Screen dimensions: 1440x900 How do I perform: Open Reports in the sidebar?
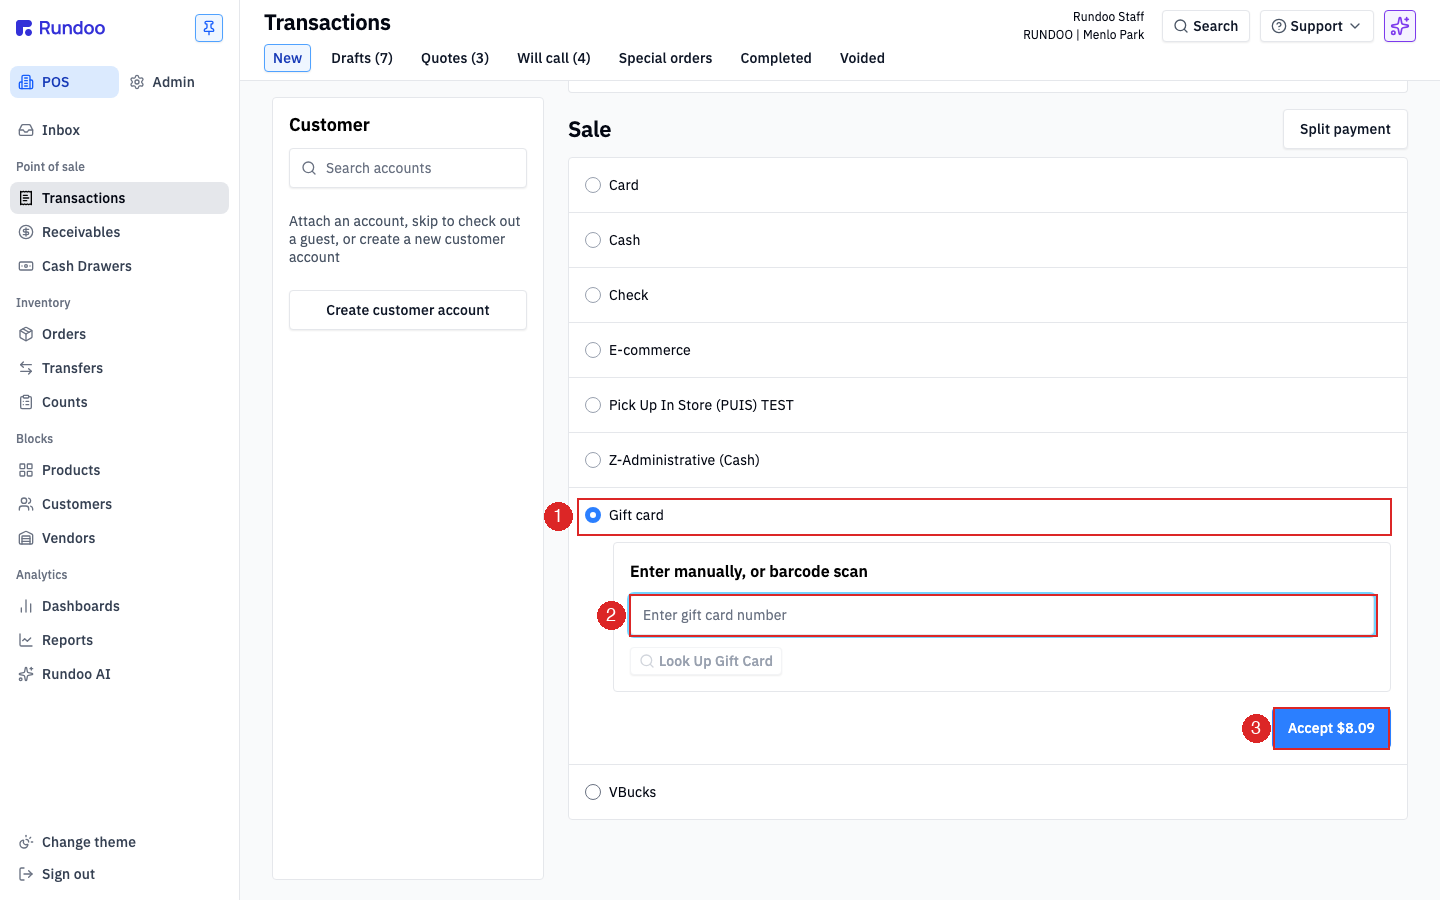click(119, 640)
